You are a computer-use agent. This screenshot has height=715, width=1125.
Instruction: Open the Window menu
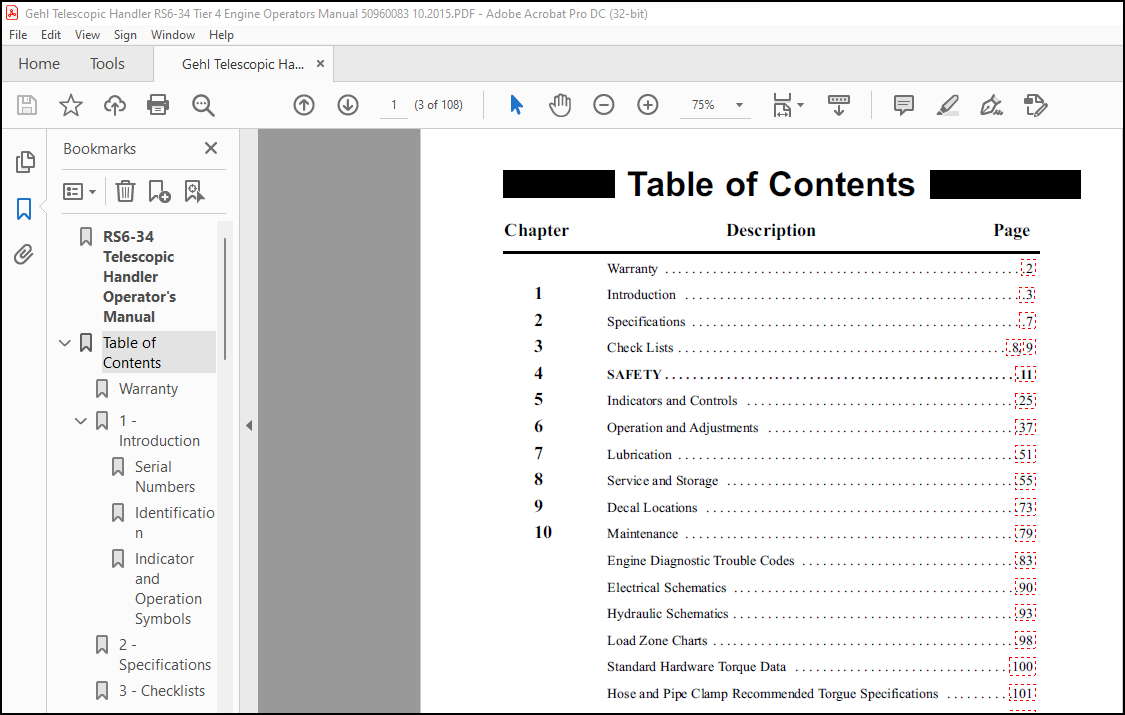point(173,34)
